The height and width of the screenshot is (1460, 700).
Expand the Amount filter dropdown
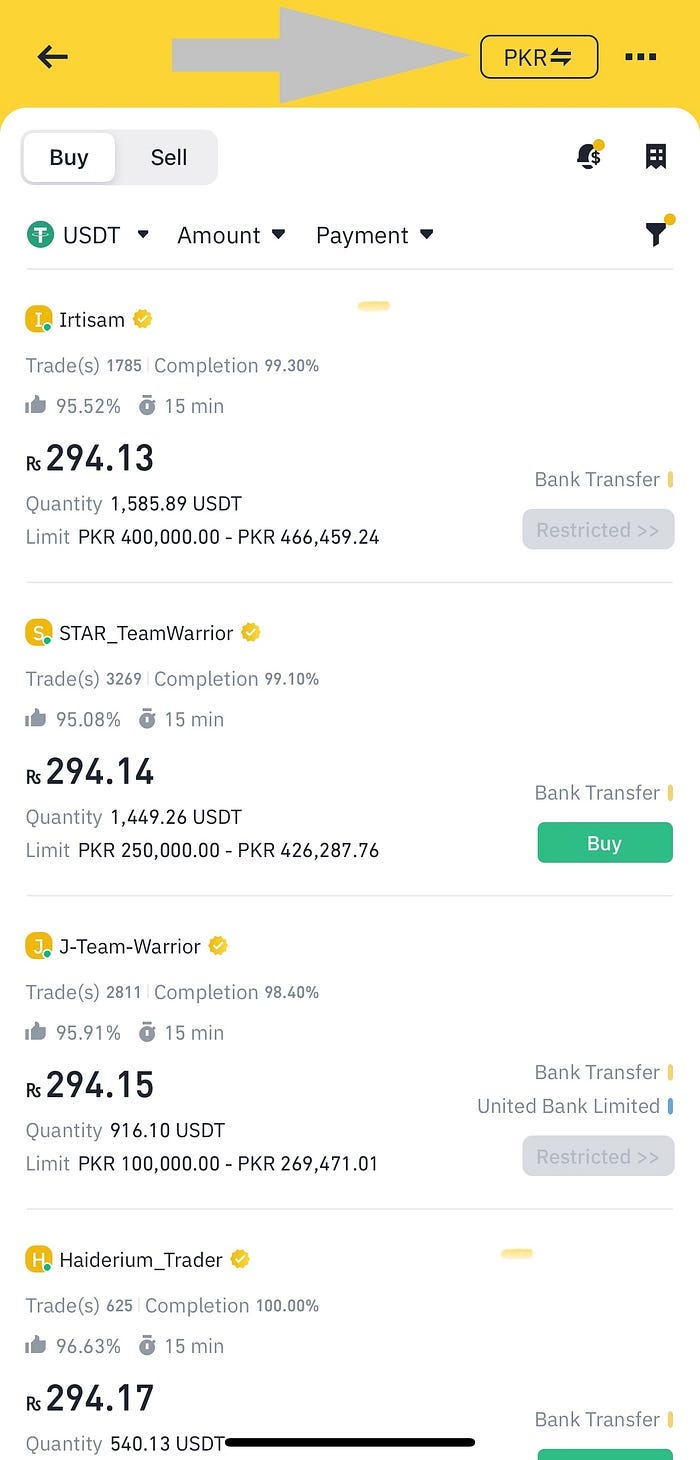231,235
